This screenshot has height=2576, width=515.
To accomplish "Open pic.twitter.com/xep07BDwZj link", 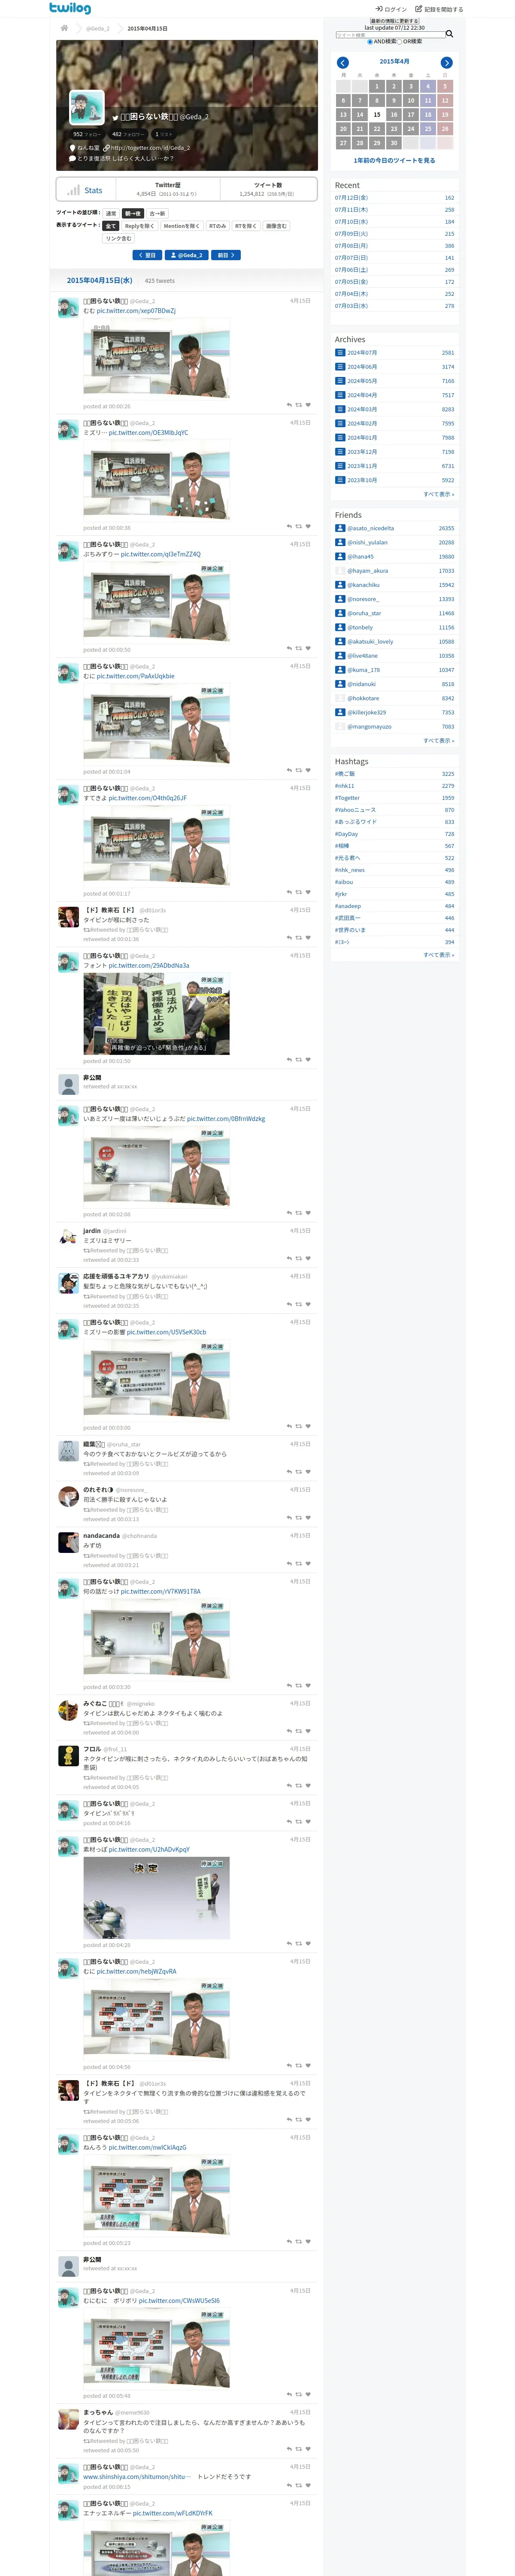I will [x=136, y=311].
